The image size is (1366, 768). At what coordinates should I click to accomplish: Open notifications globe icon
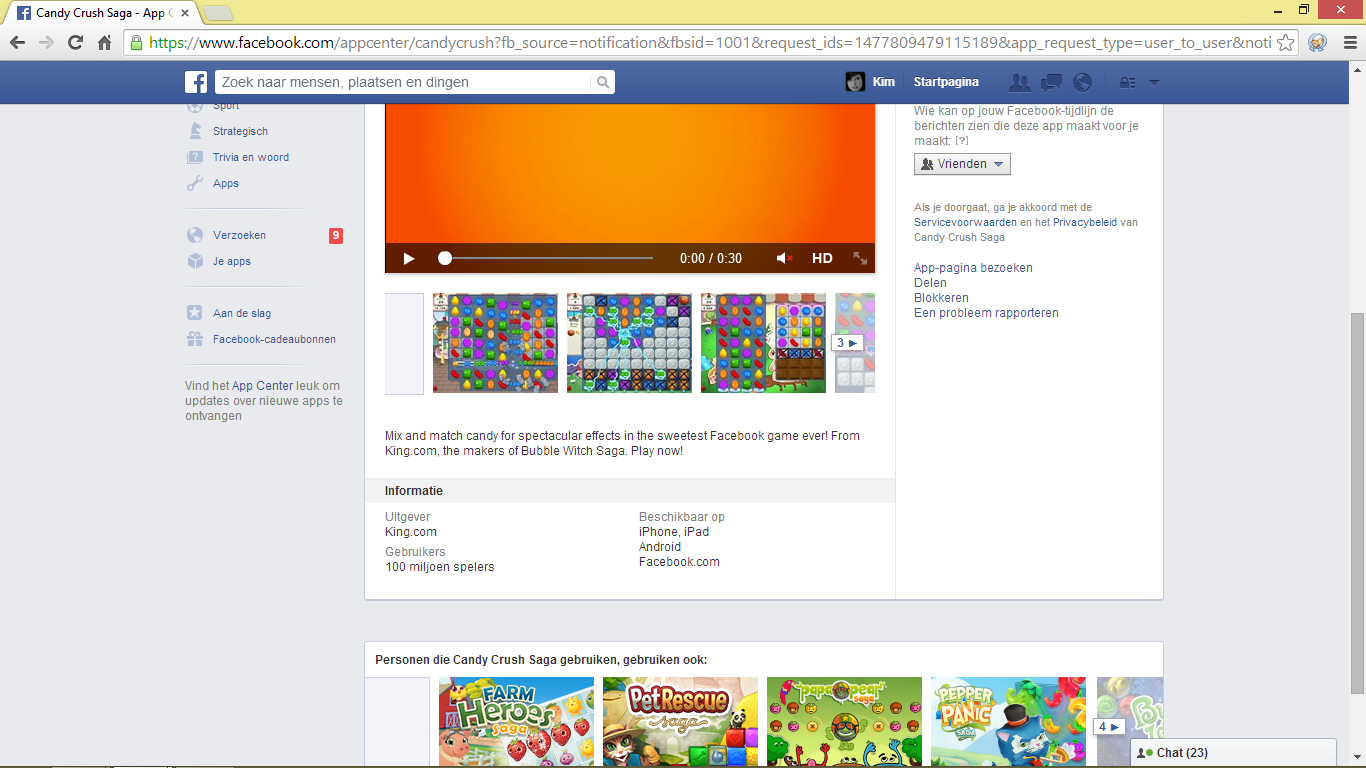tap(1082, 82)
